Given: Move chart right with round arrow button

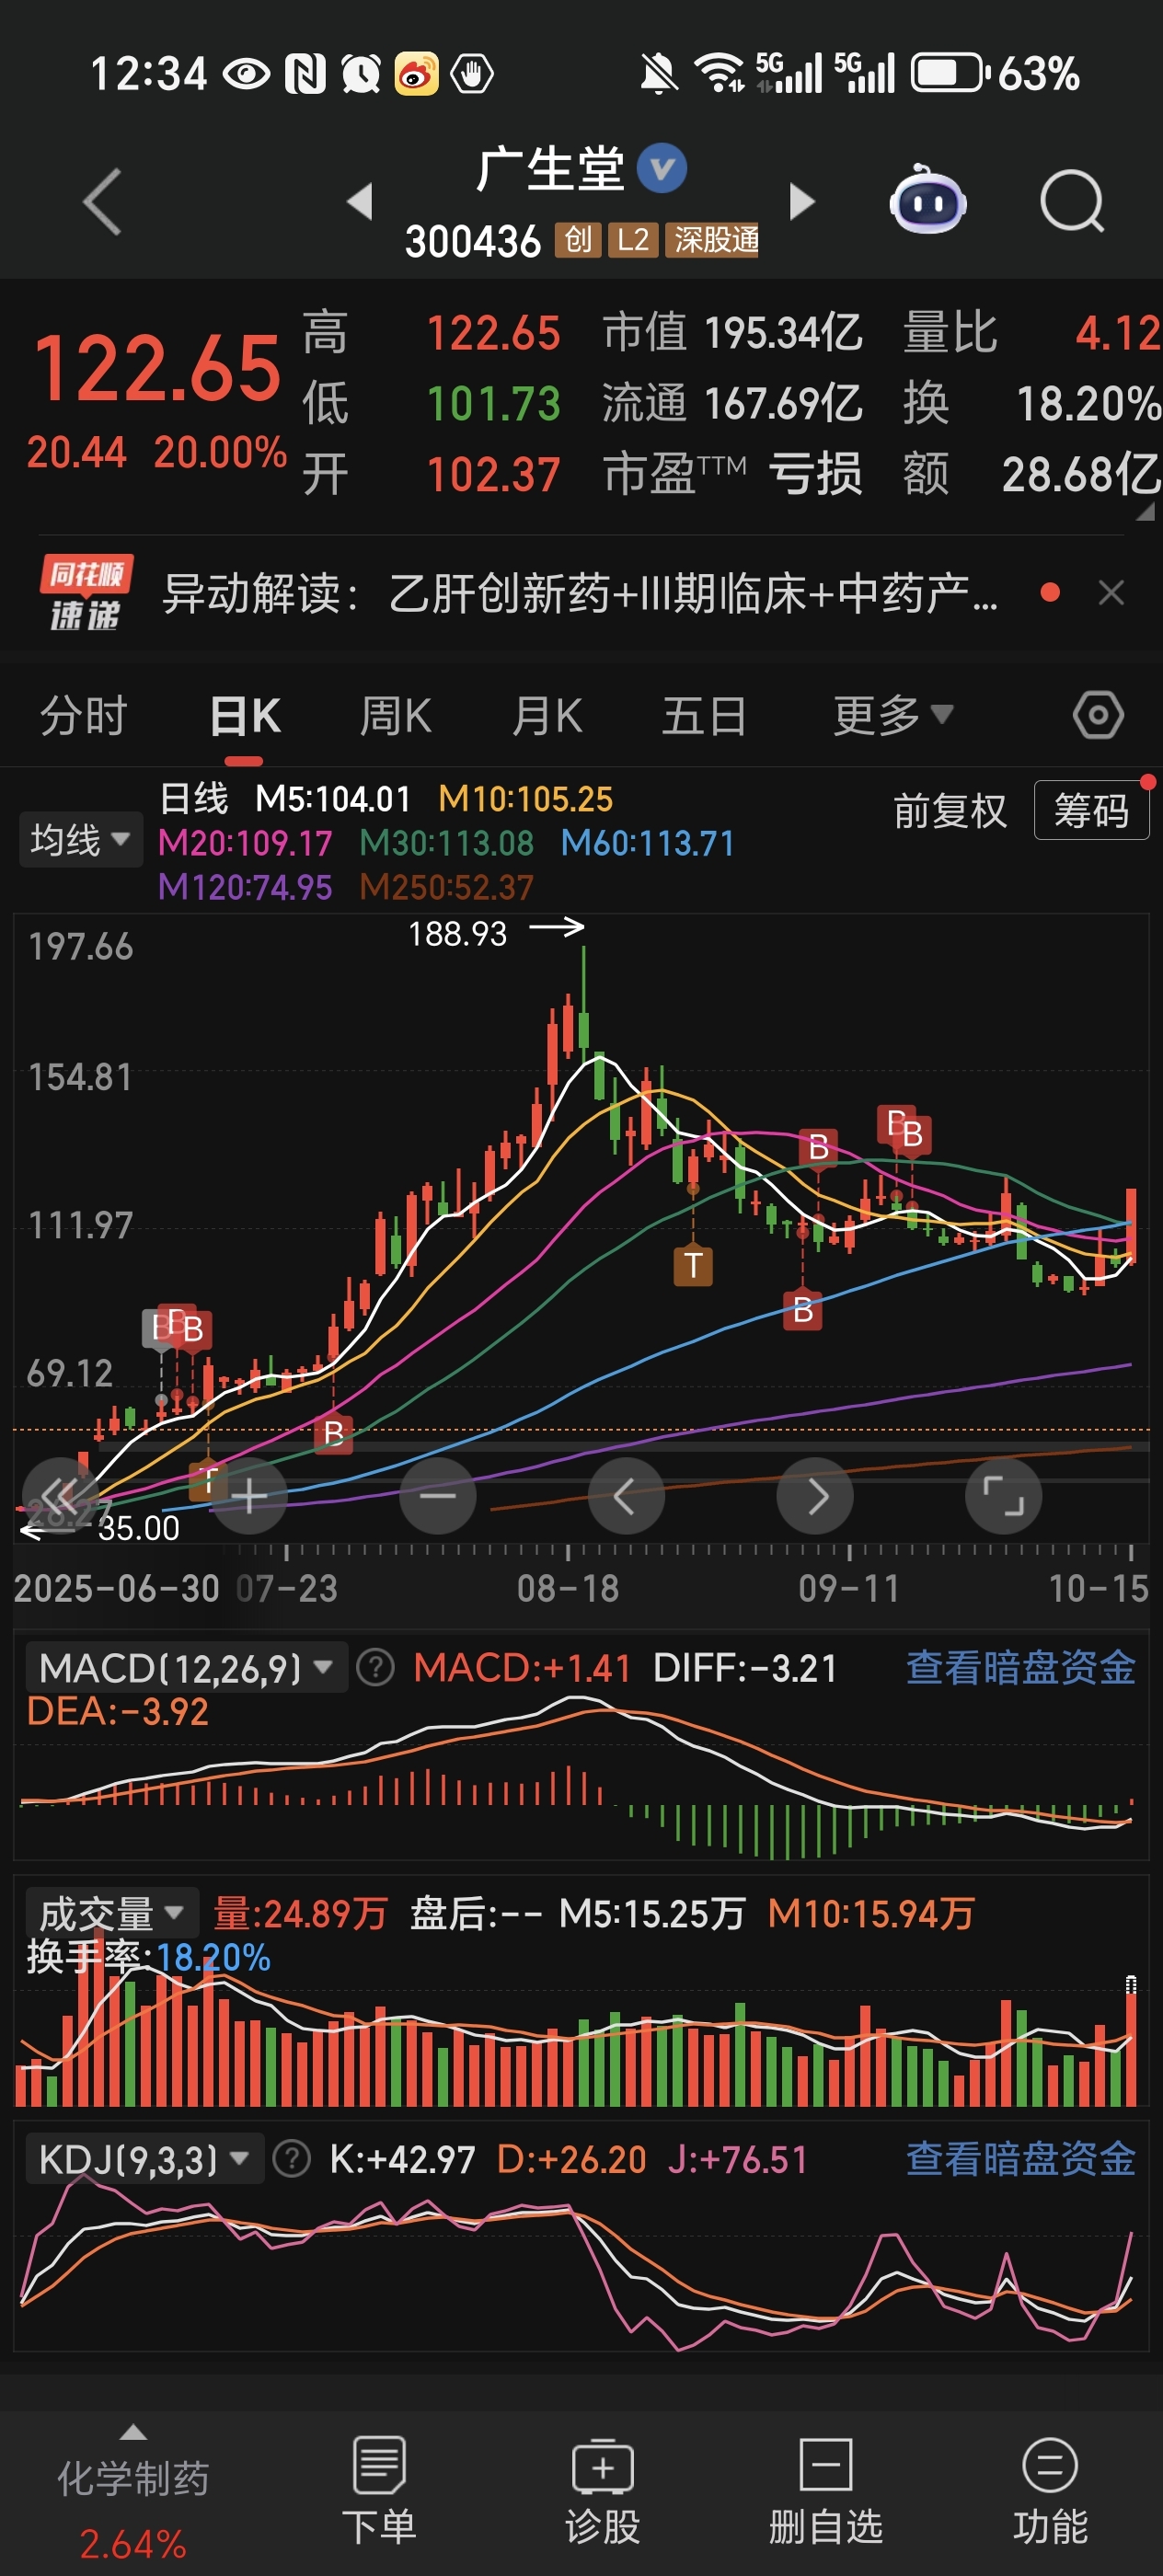Looking at the screenshot, I should [815, 1496].
